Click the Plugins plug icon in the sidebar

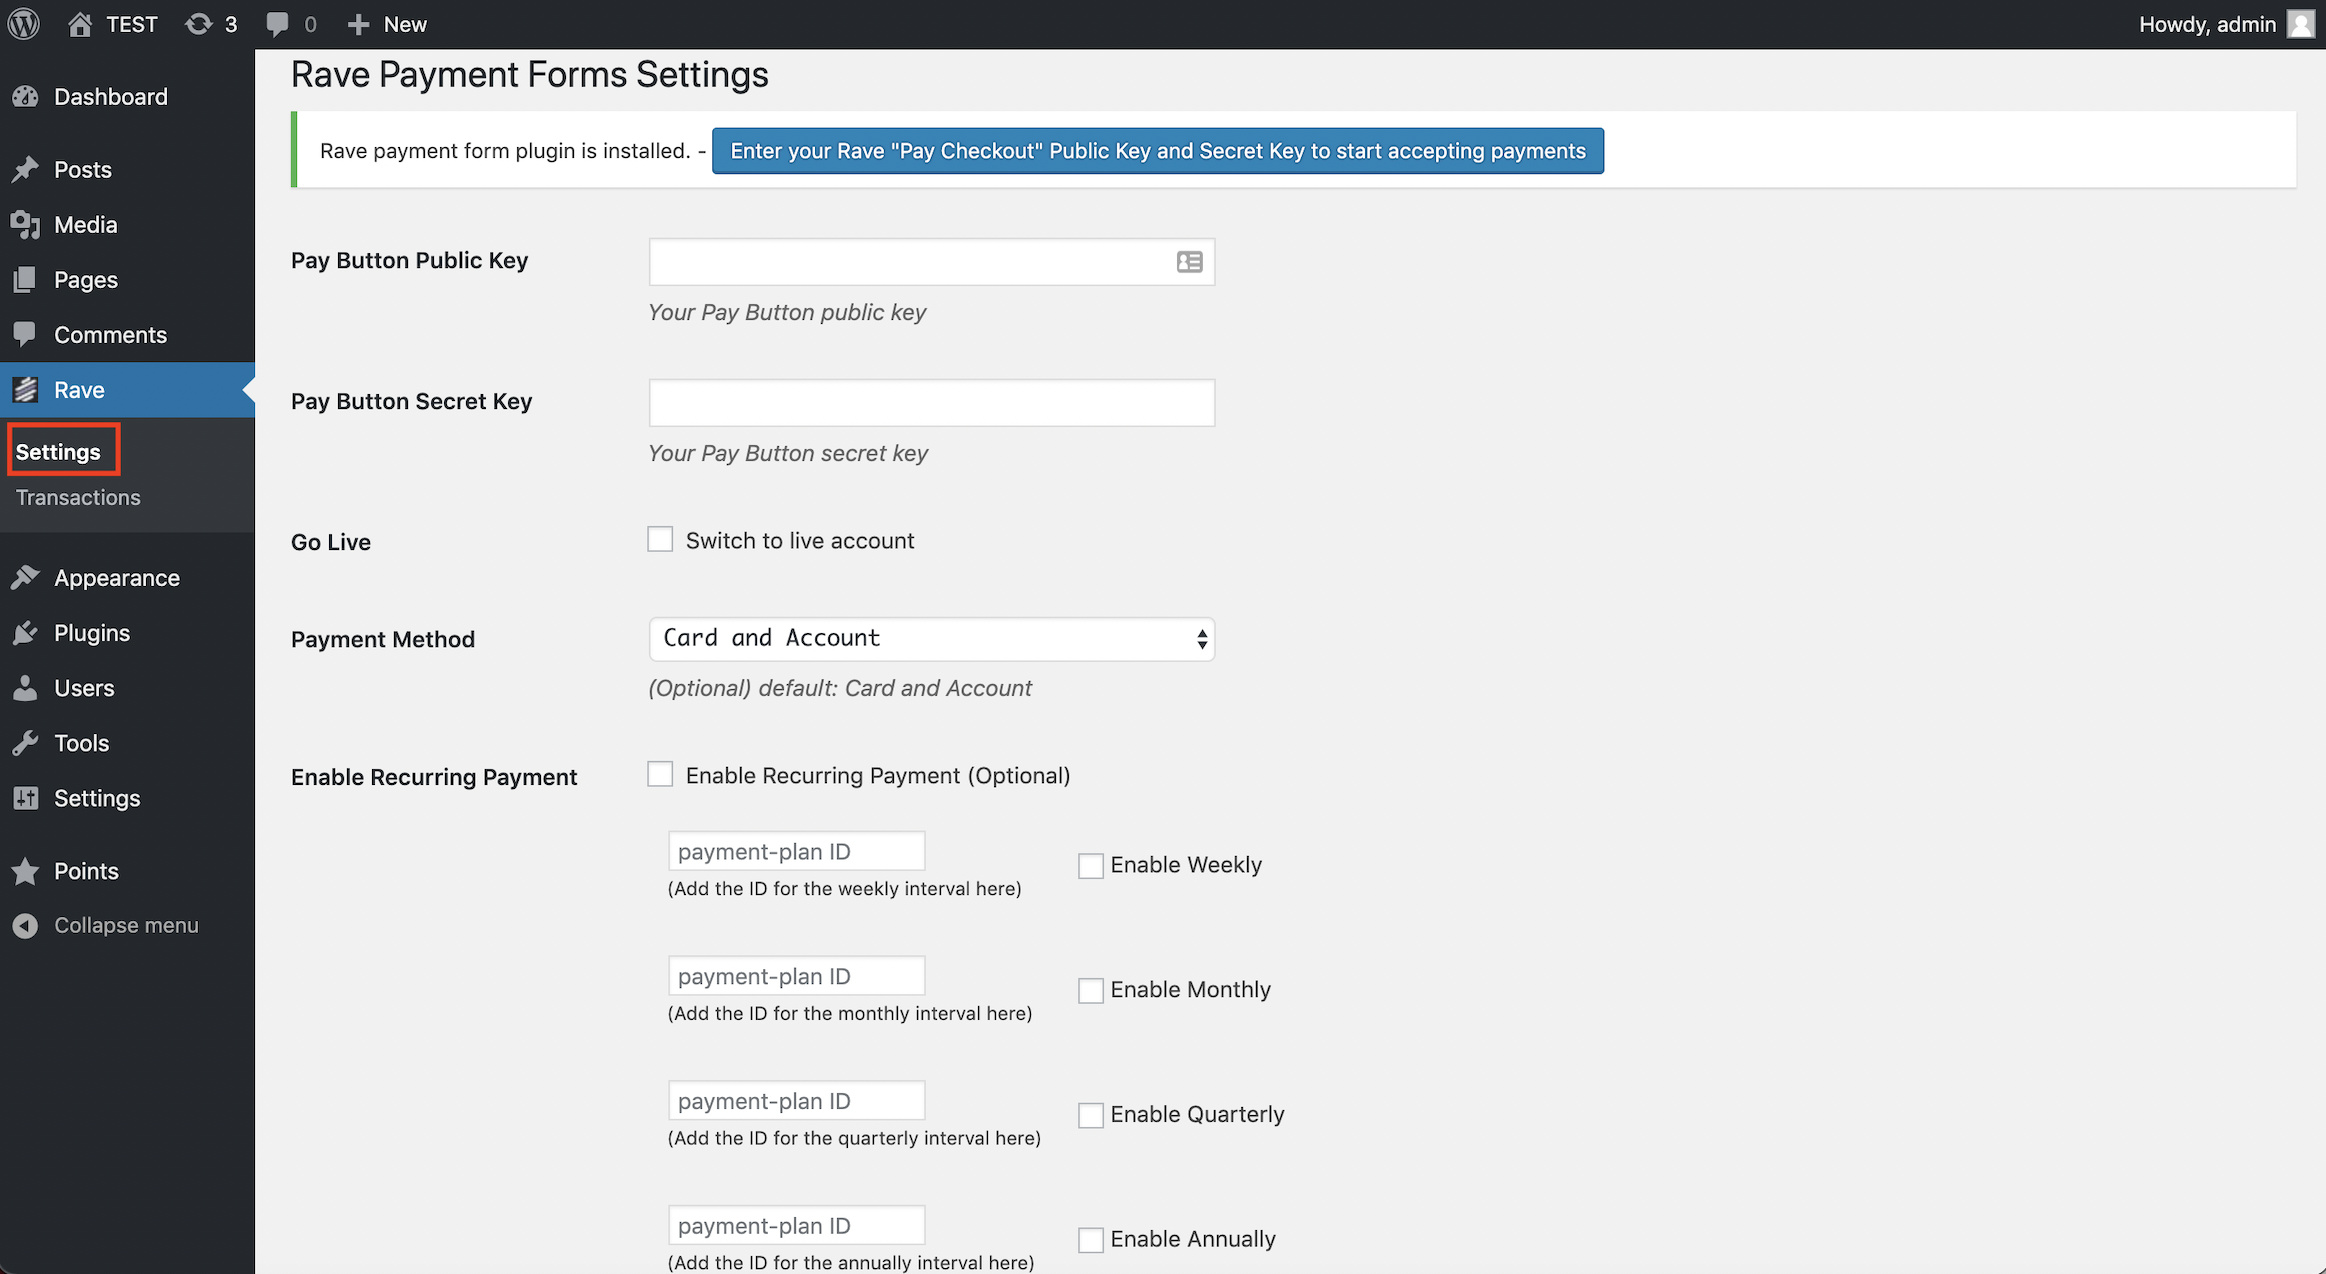[25, 633]
